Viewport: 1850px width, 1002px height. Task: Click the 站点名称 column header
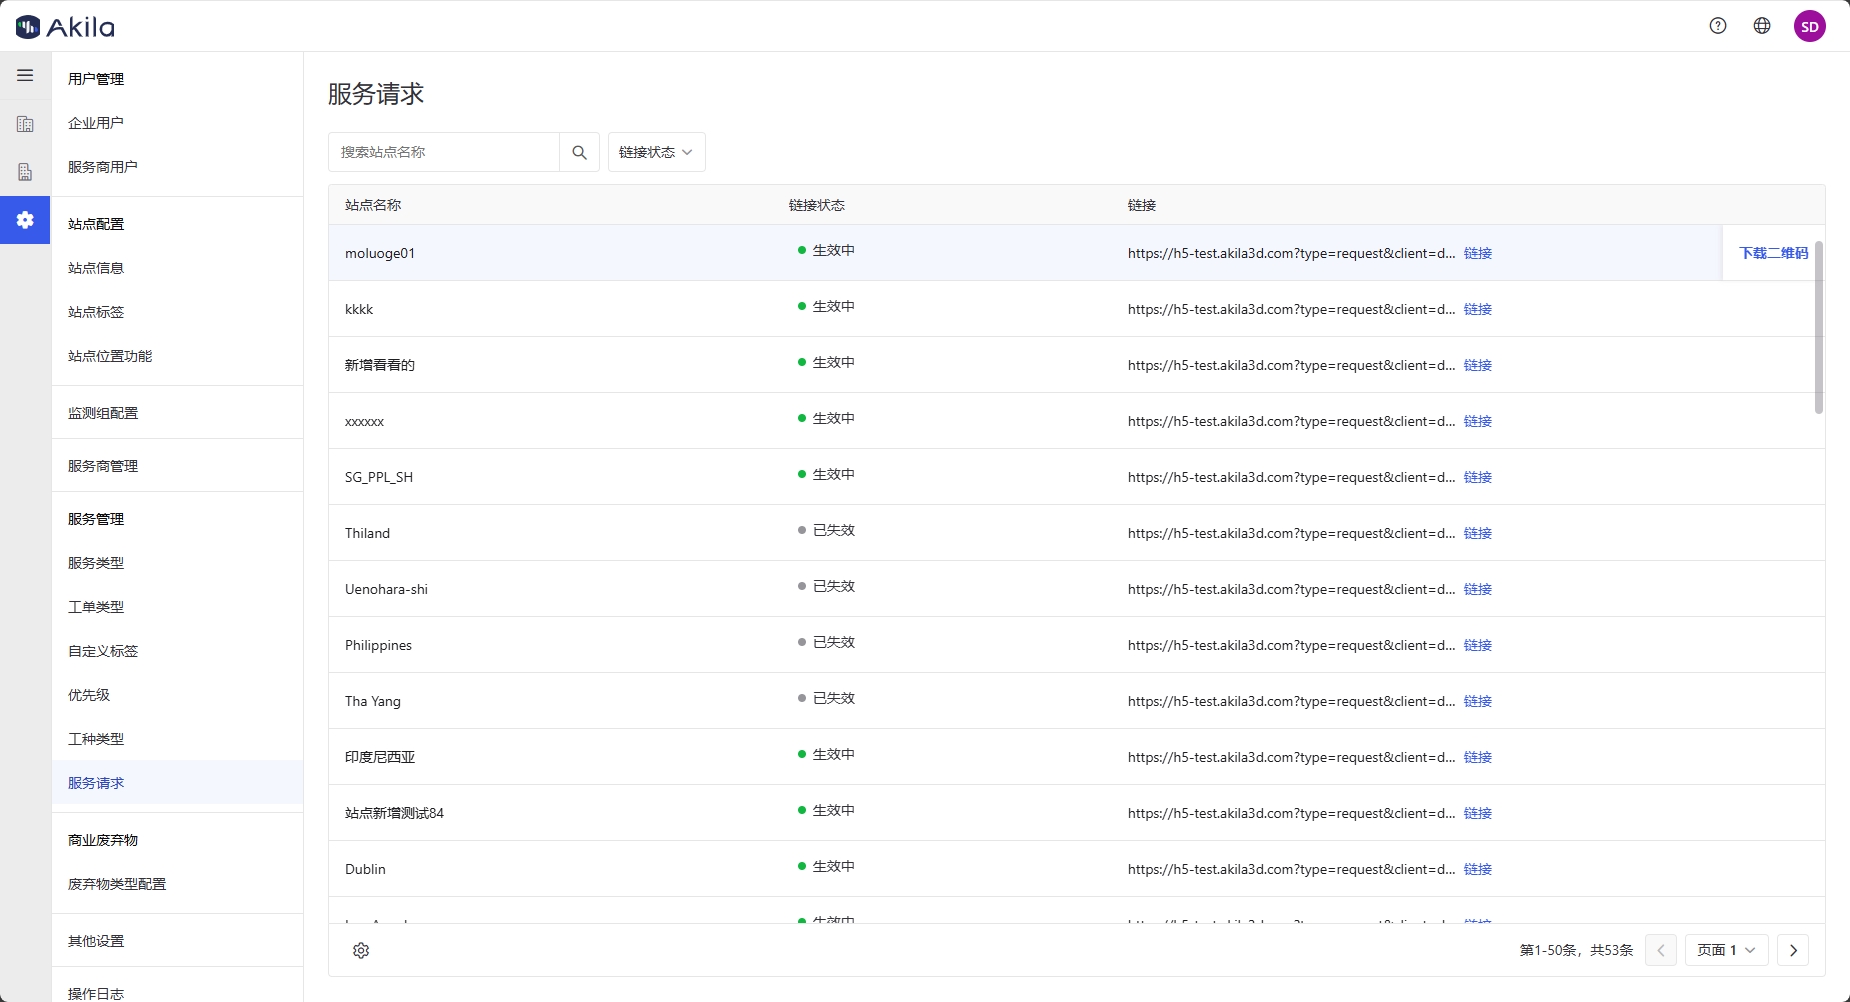373,205
